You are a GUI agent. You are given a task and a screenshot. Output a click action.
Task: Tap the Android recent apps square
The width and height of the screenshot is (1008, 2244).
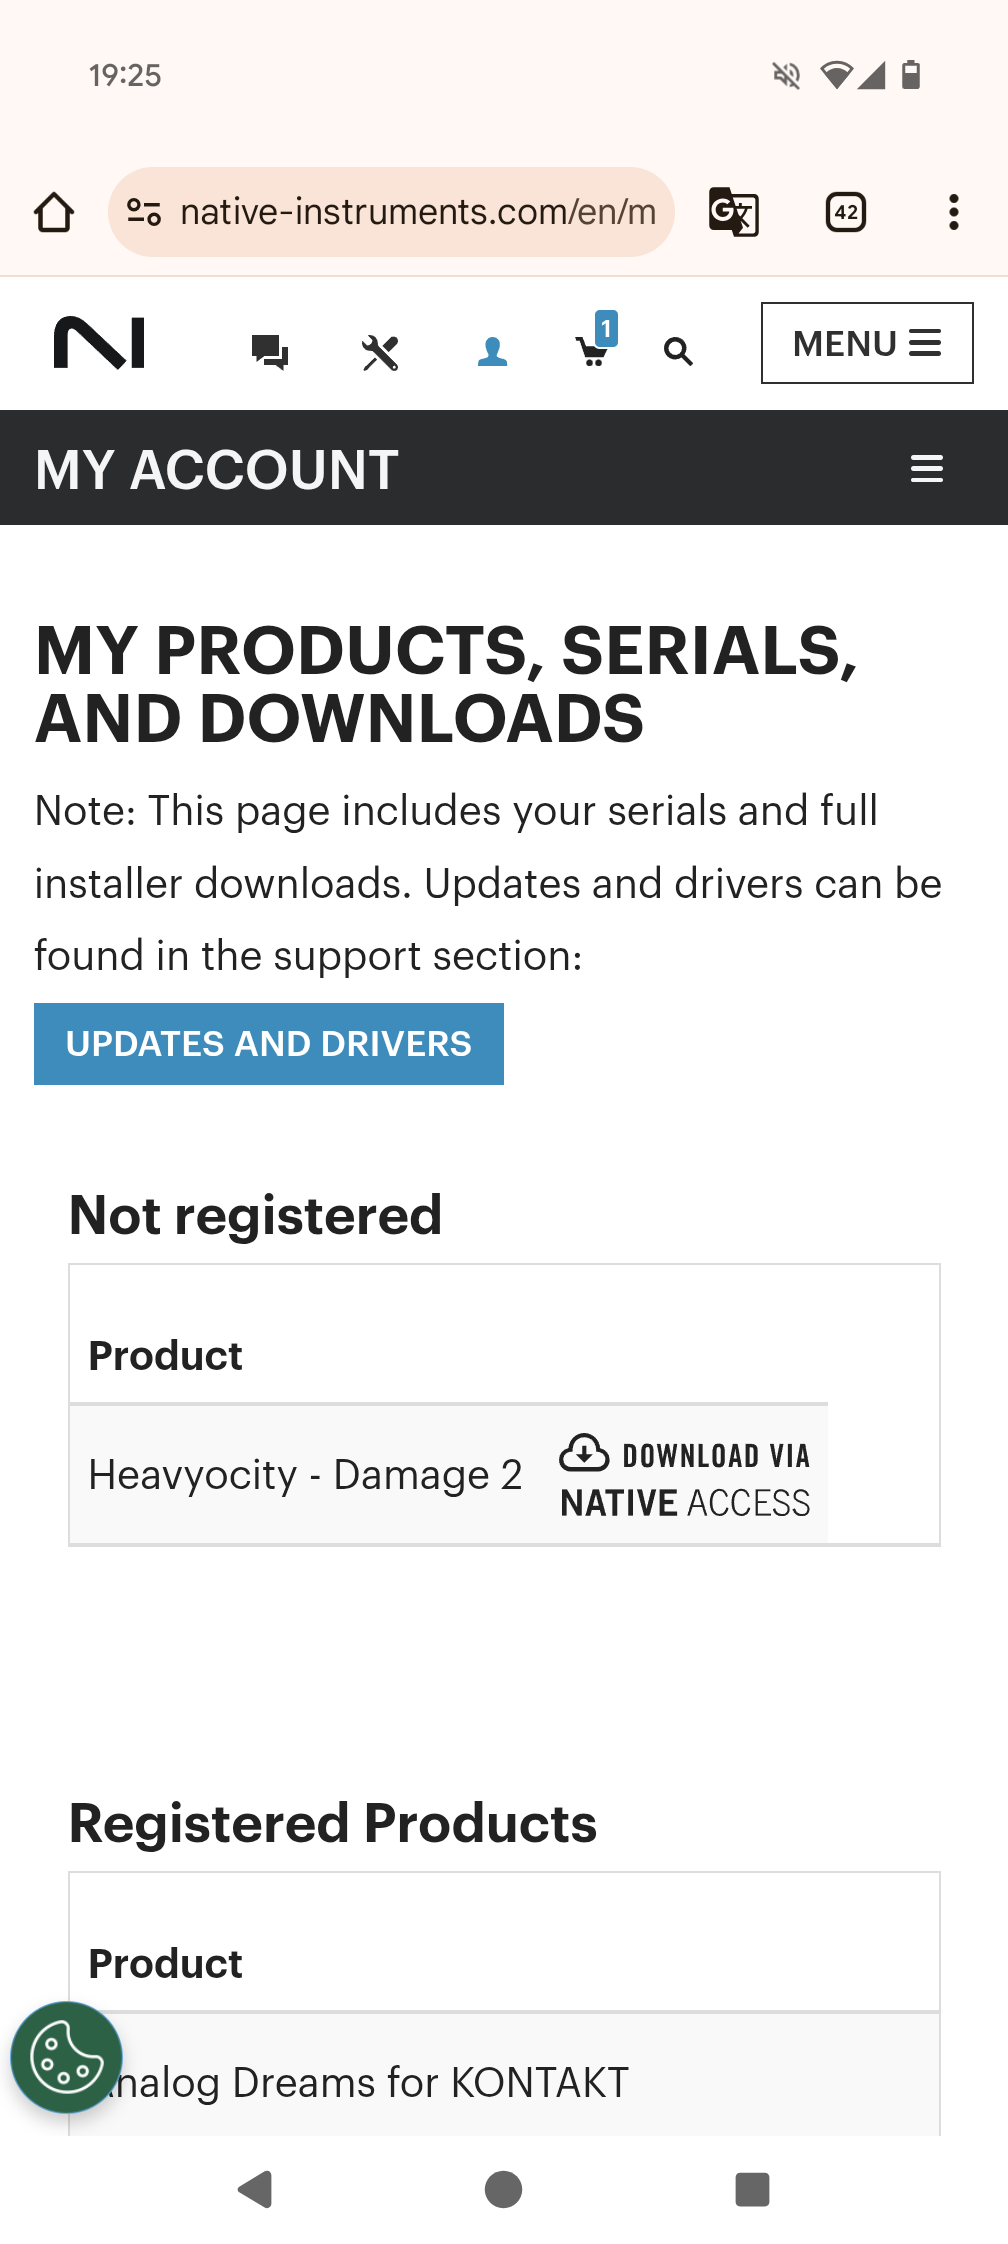(x=752, y=2189)
